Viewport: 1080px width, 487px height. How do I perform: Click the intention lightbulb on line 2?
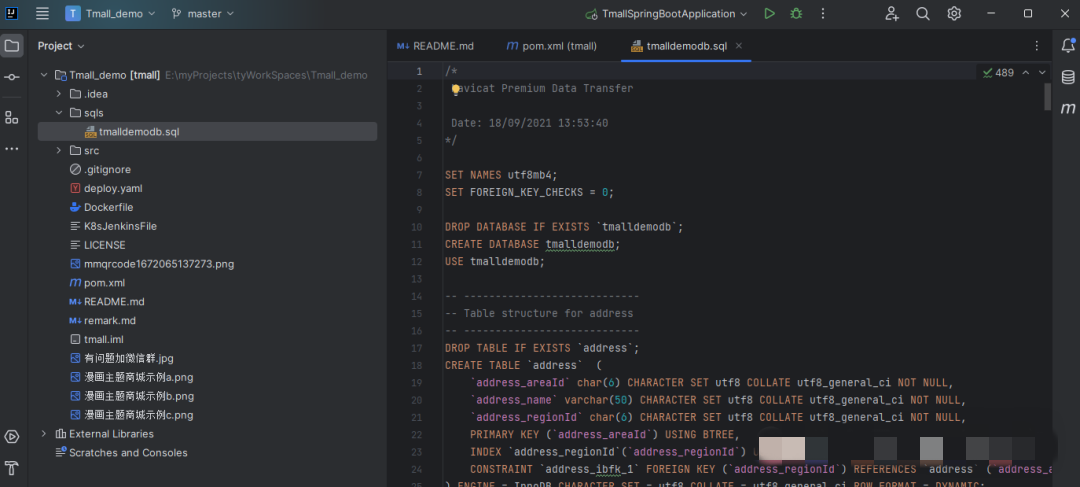(x=455, y=89)
